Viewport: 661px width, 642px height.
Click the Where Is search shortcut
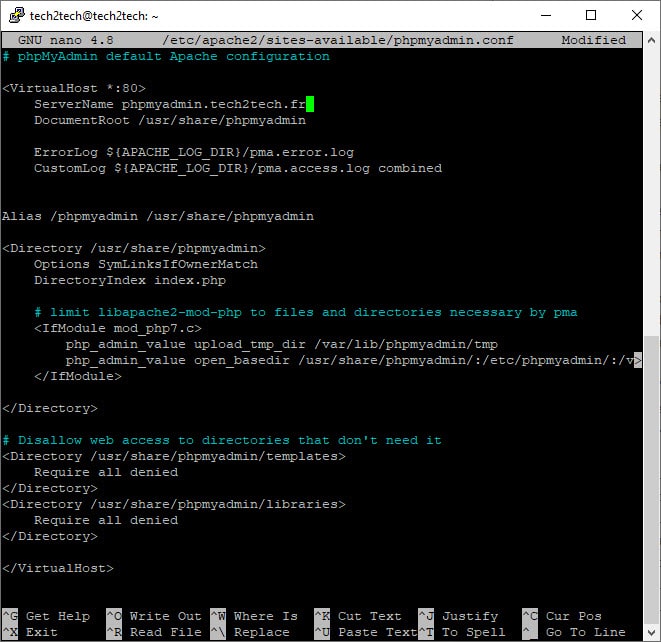tap(265, 616)
